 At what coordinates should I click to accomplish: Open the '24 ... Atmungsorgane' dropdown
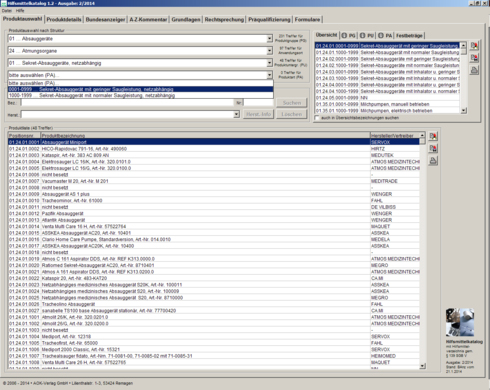[x=270, y=51]
